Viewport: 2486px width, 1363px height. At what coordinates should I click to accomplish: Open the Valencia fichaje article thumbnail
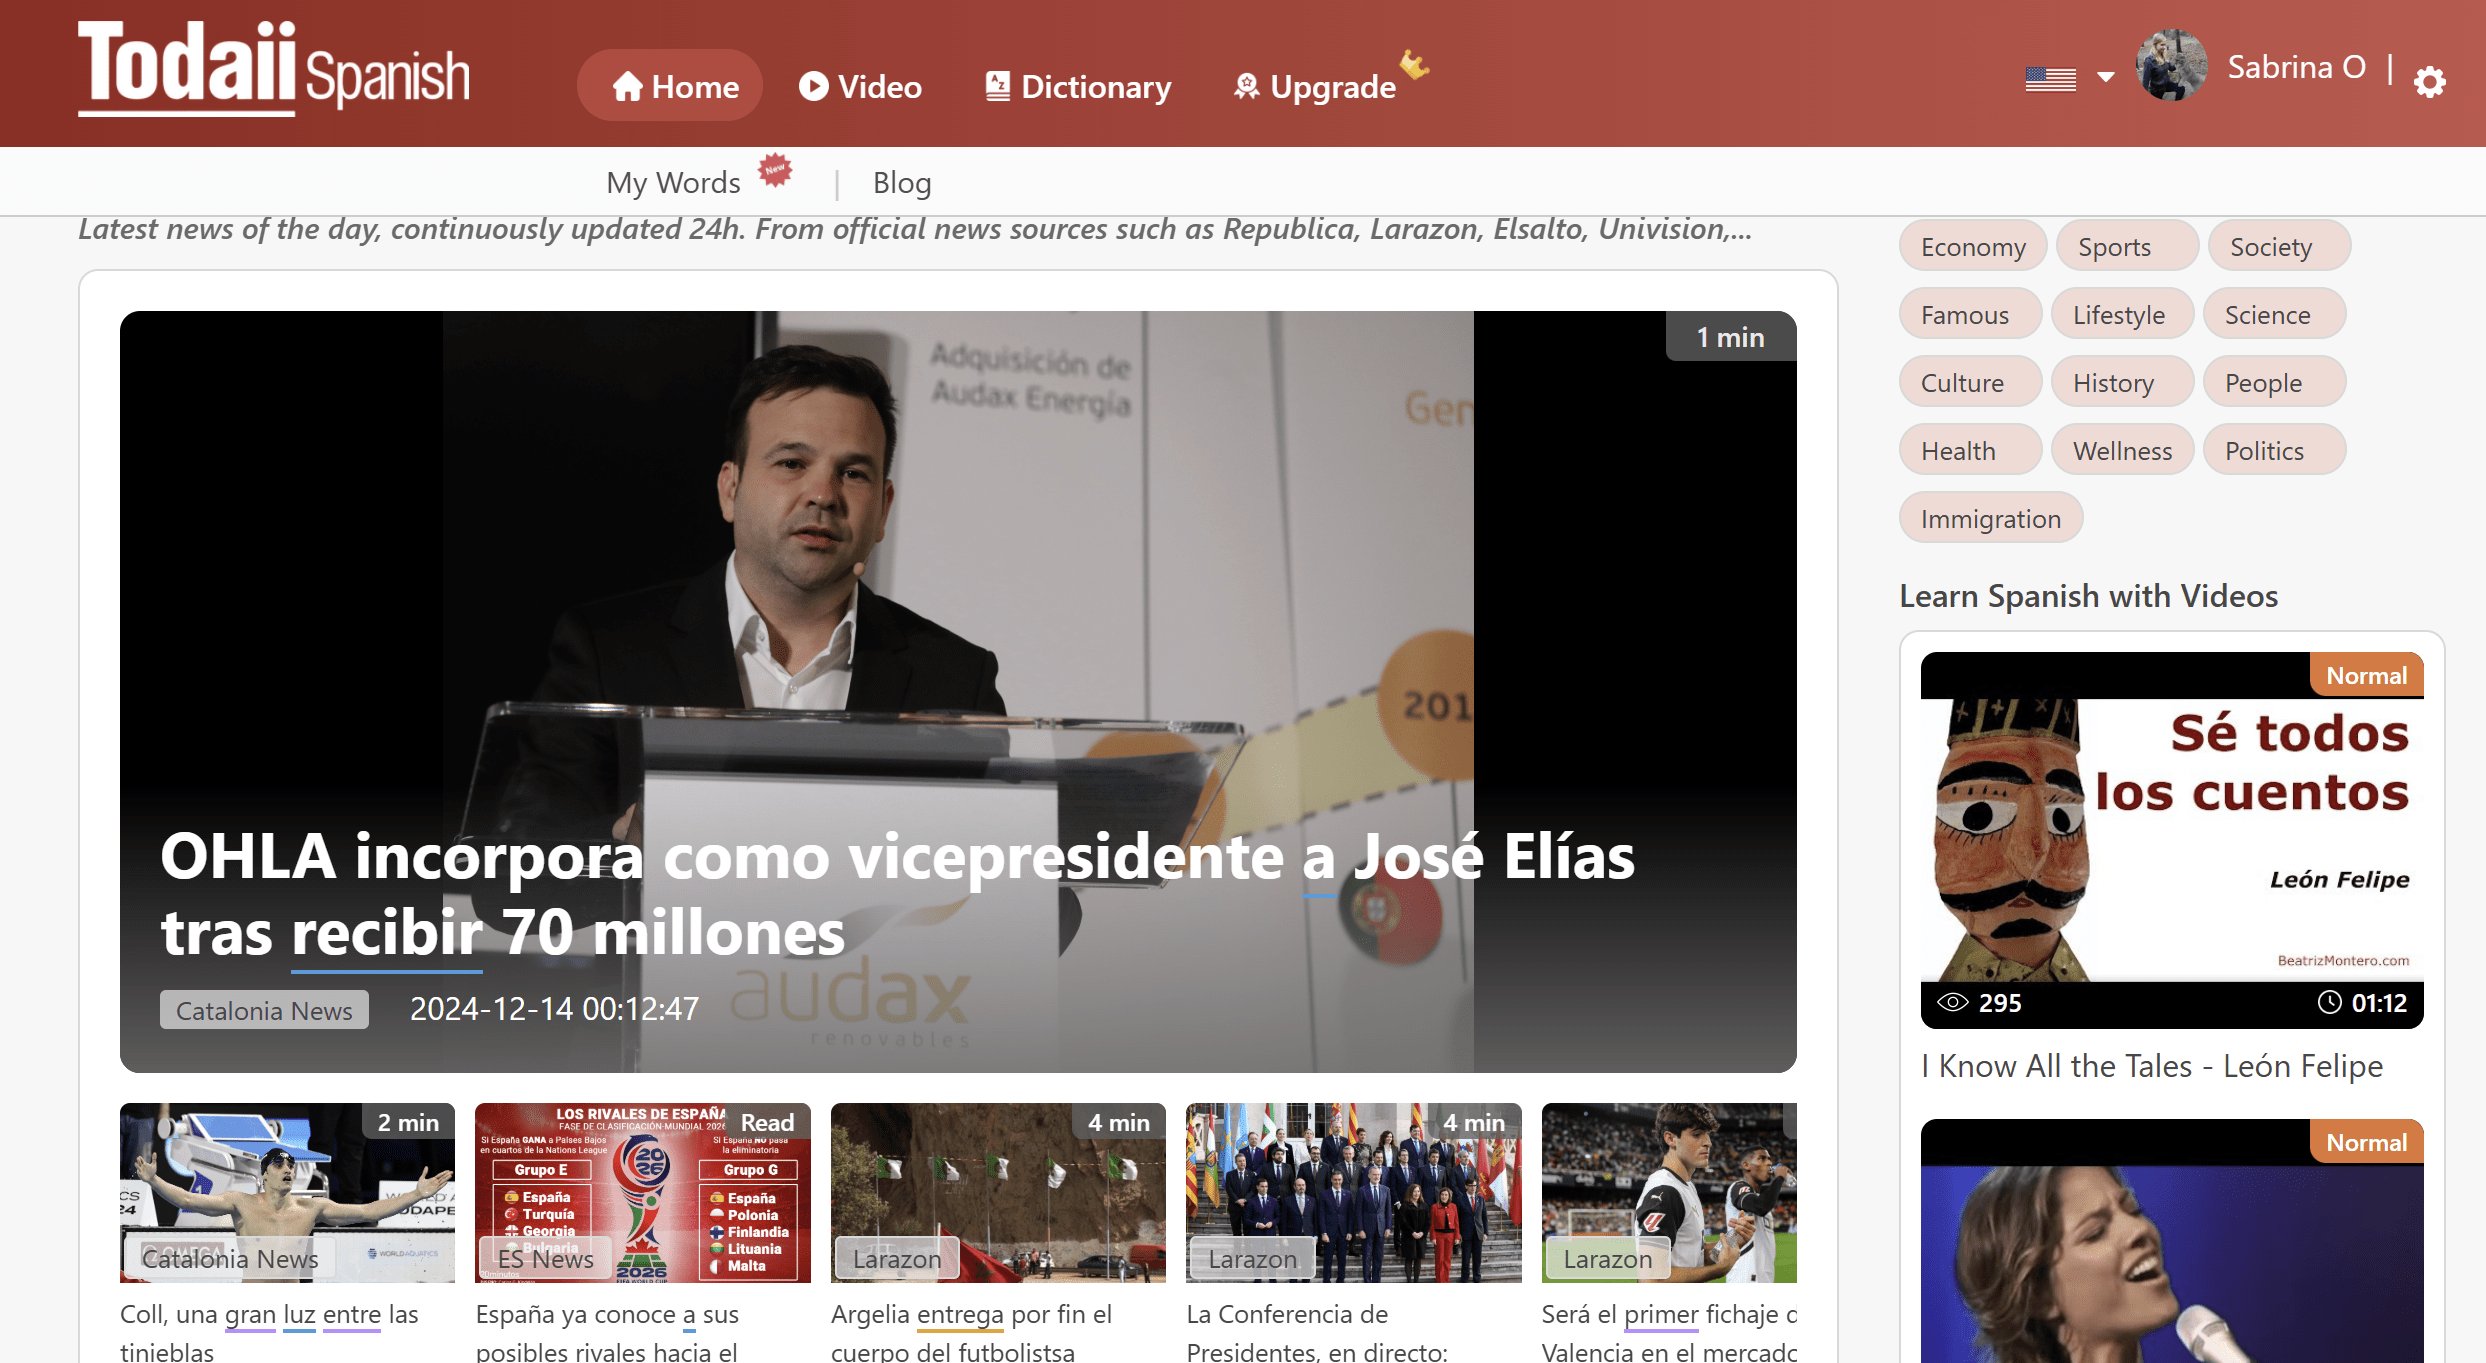(1669, 1192)
